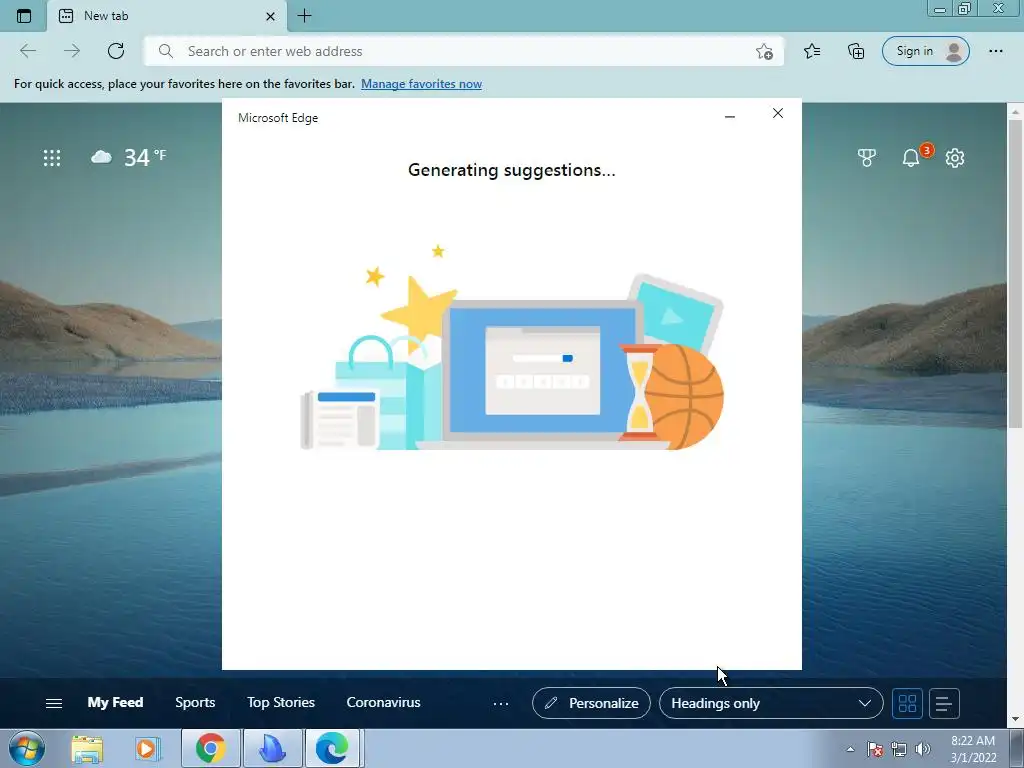Open the Rewards trophy icon
The width and height of the screenshot is (1024, 768).
coord(867,157)
